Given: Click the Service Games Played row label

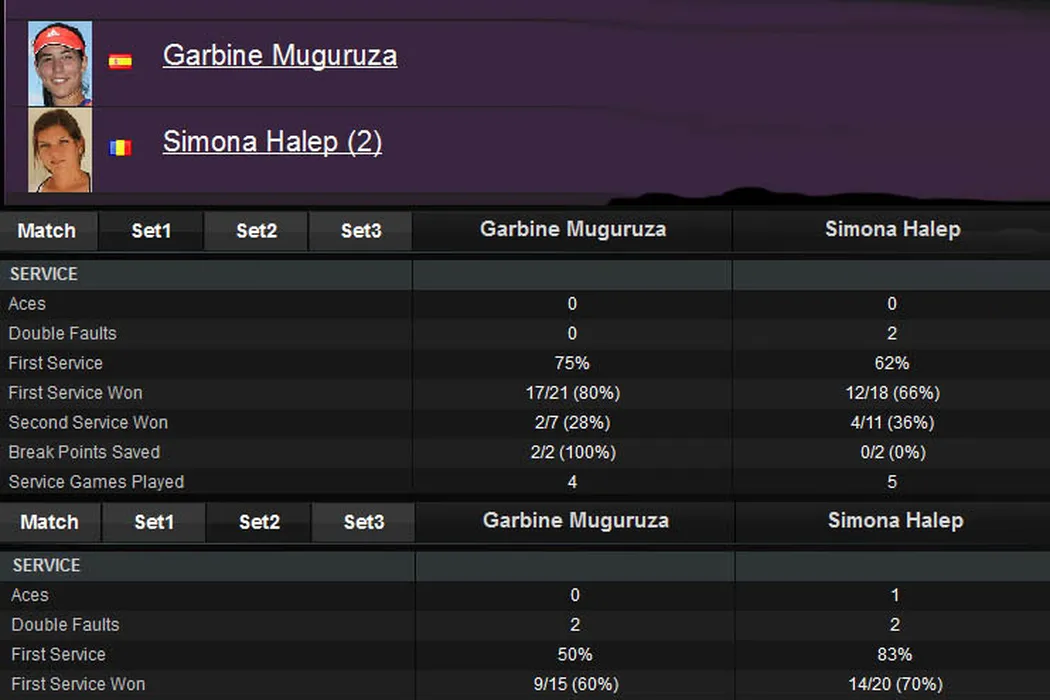Looking at the screenshot, I should click(96, 482).
